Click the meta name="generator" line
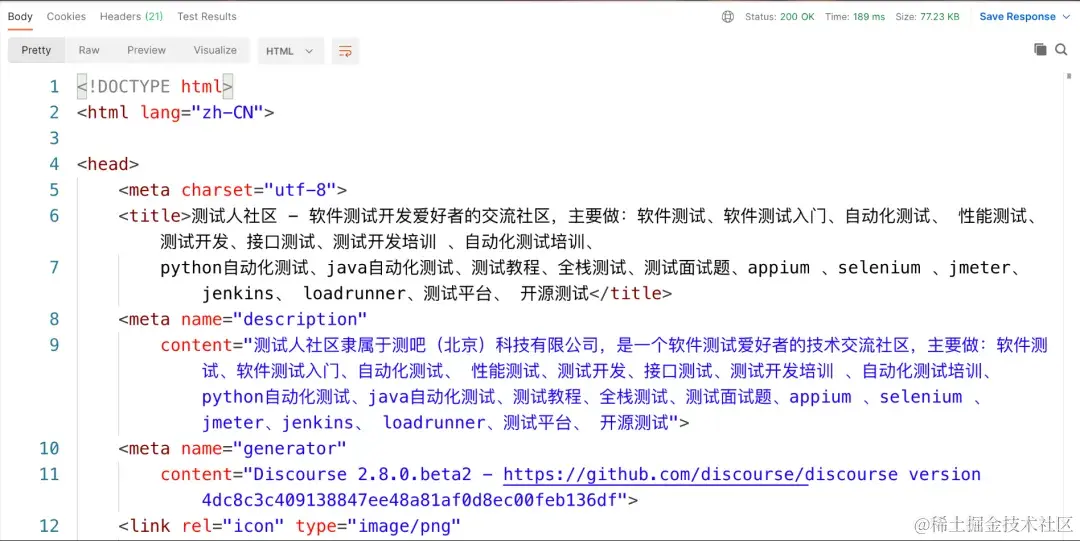This screenshot has height=541, width=1080. point(232,449)
